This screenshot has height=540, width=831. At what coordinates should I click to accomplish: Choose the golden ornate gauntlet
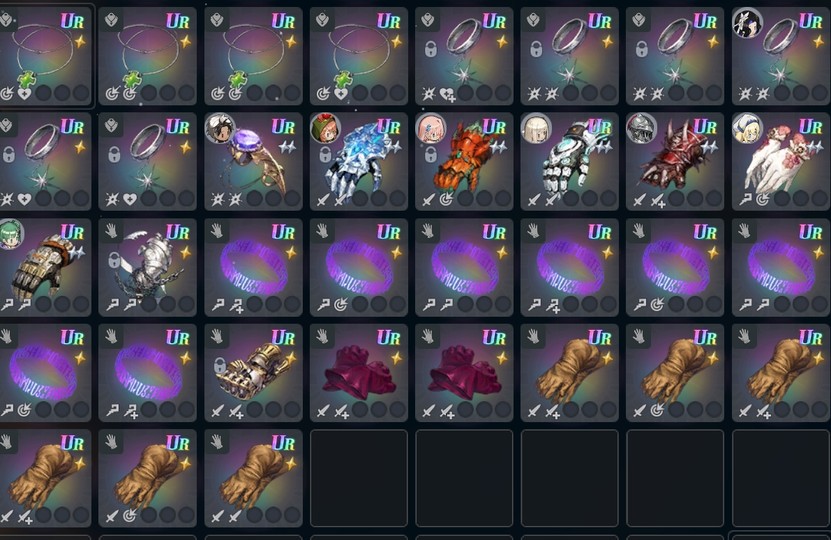[253, 373]
